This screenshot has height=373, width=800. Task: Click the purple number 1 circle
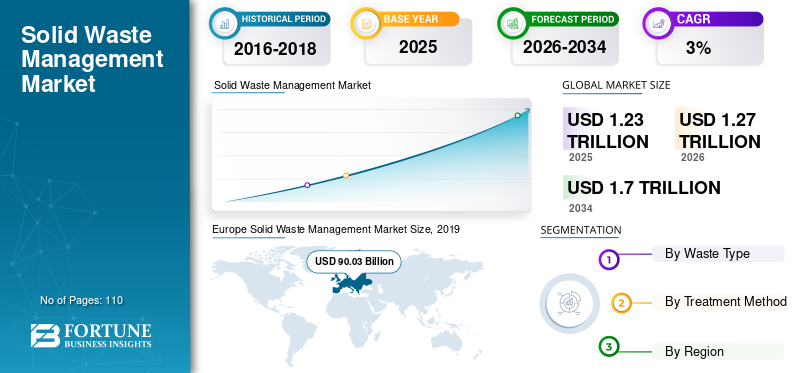(x=608, y=260)
